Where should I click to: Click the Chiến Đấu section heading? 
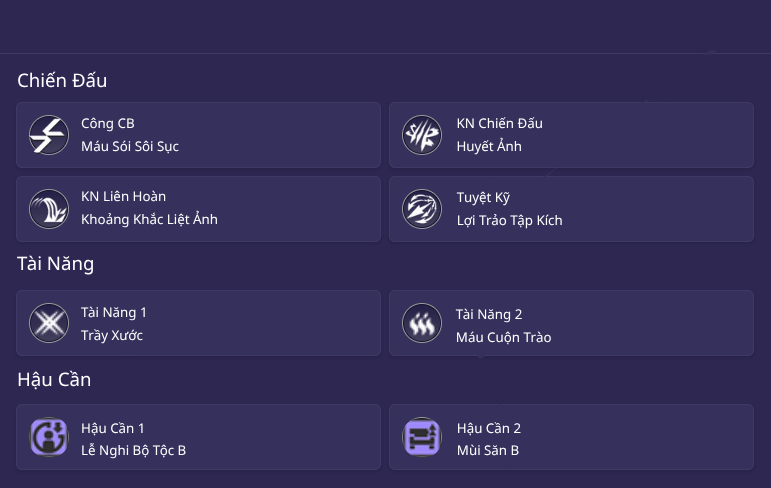click(x=62, y=81)
